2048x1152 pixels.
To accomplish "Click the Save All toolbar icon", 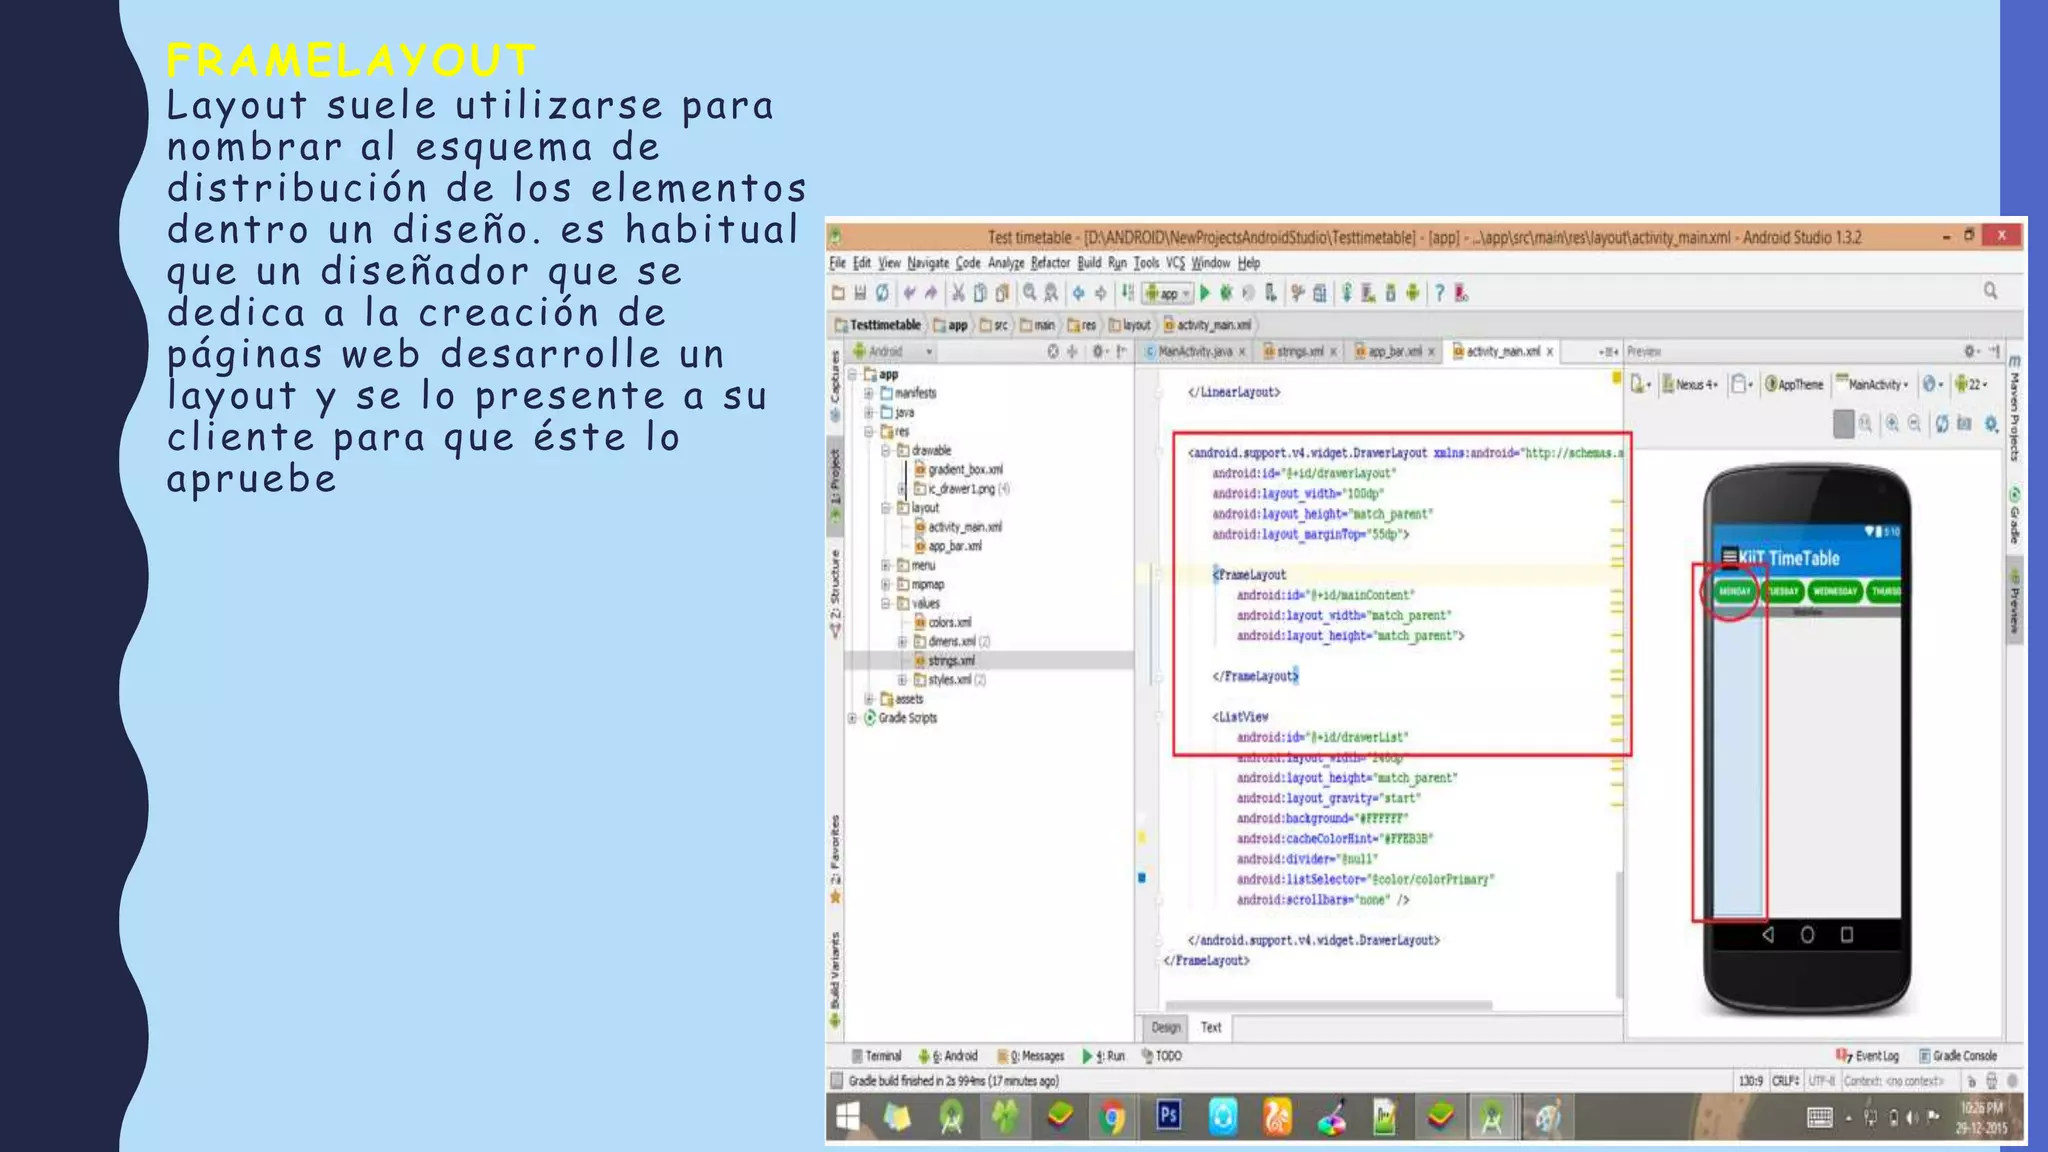I will [x=860, y=293].
